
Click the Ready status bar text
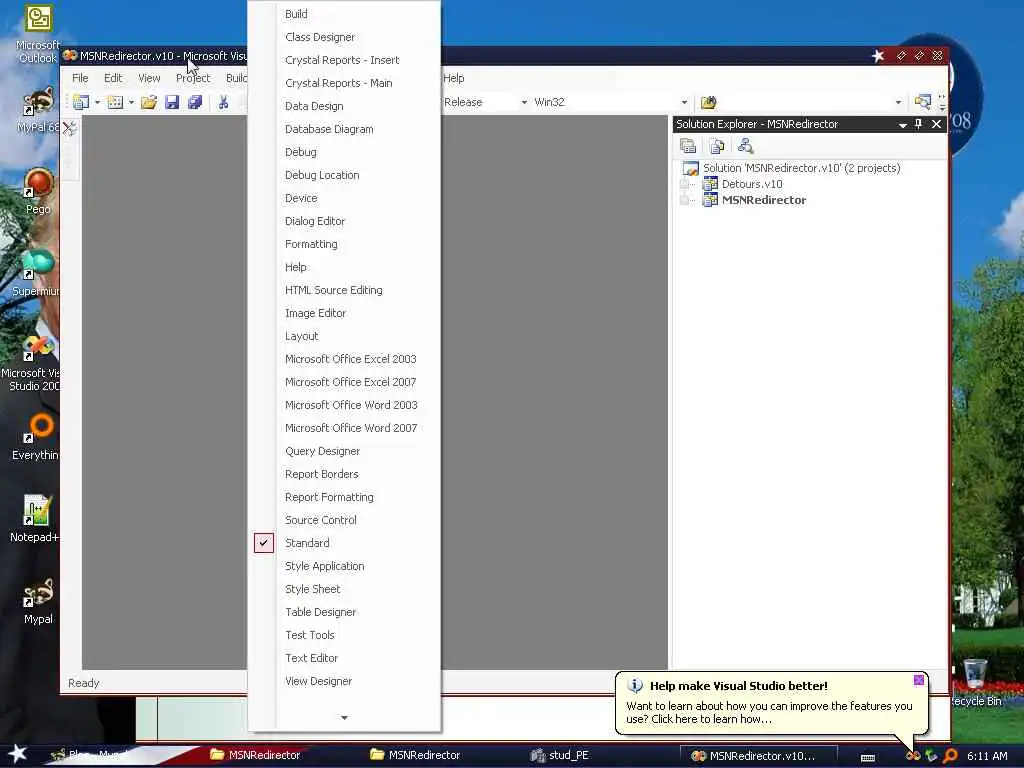(x=84, y=682)
